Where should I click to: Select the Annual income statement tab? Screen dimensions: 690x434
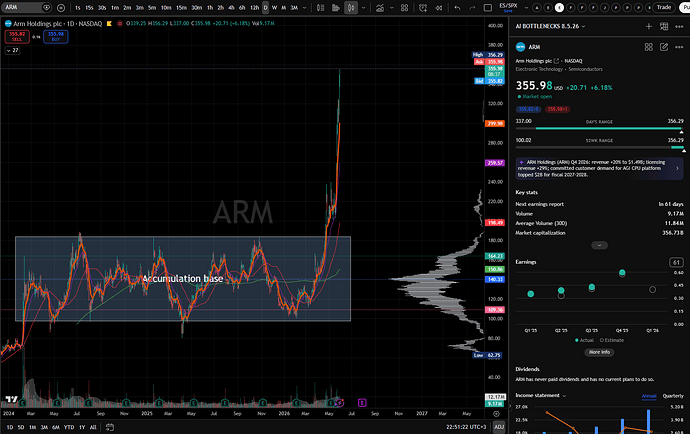pyautogui.click(x=649, y=396)
